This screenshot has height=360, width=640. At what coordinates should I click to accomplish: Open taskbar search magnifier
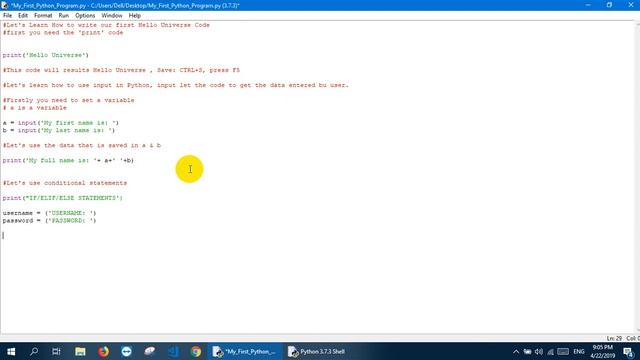pyautogui.click(x=34, y=351)
